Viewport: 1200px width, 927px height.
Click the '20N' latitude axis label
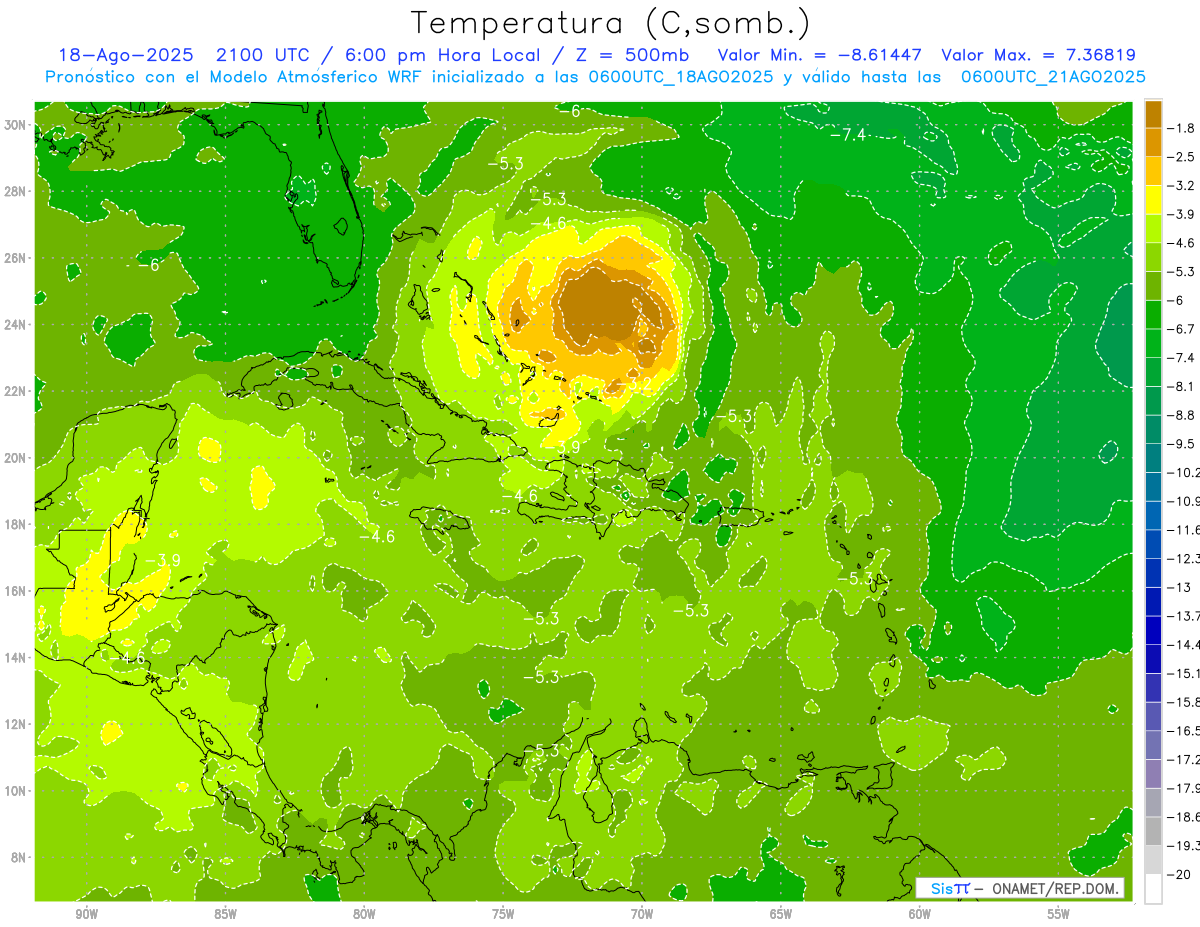pyautogui.click(x=15, y=458)
